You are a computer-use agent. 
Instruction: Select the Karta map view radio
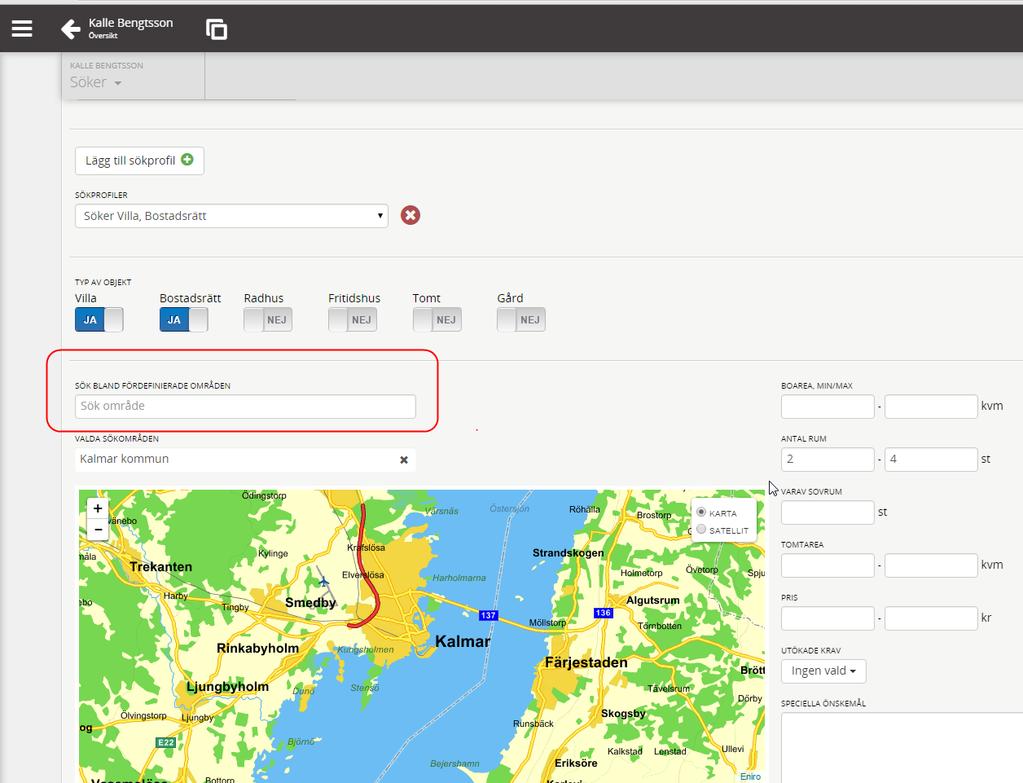[701, 512]
